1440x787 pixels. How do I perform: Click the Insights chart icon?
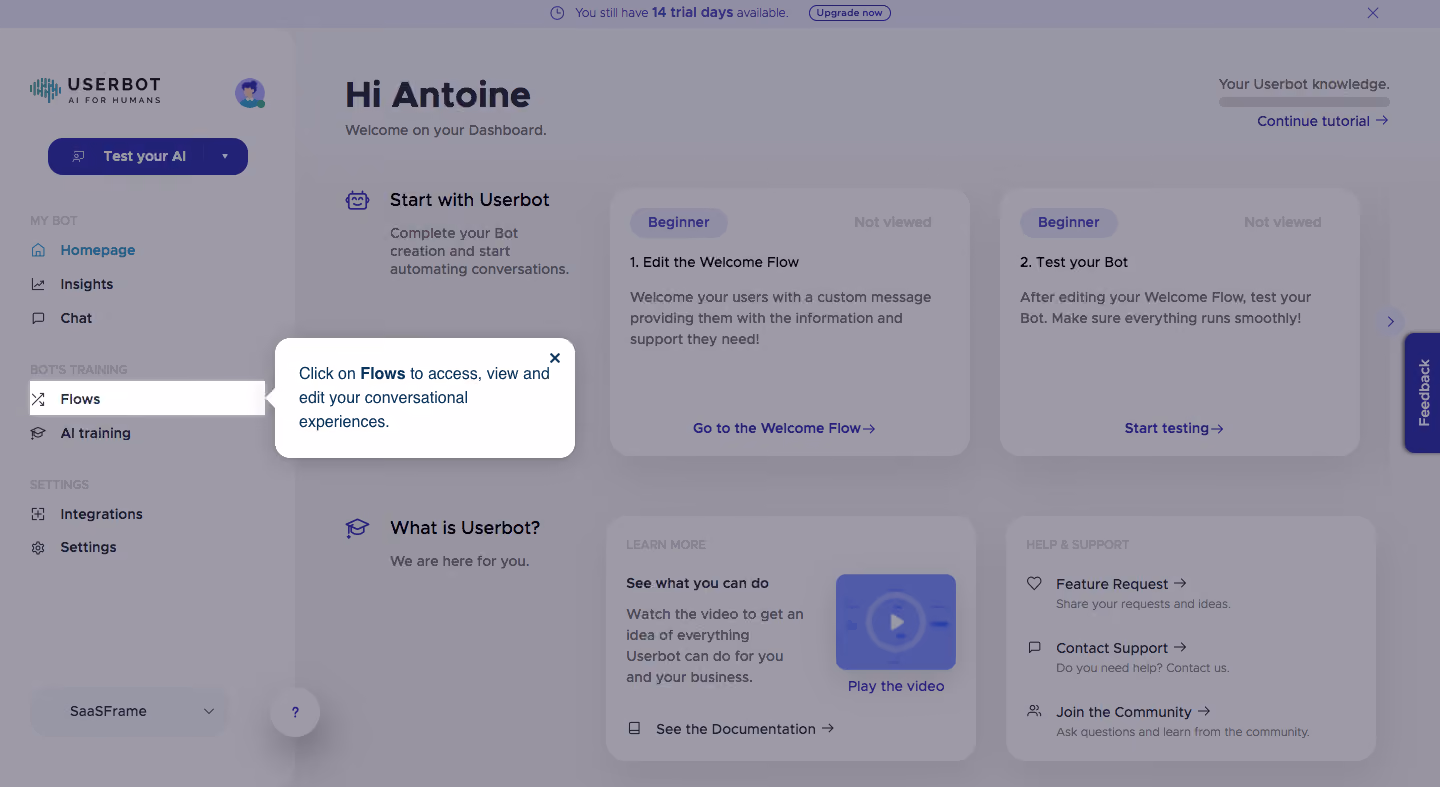(38, 284)
